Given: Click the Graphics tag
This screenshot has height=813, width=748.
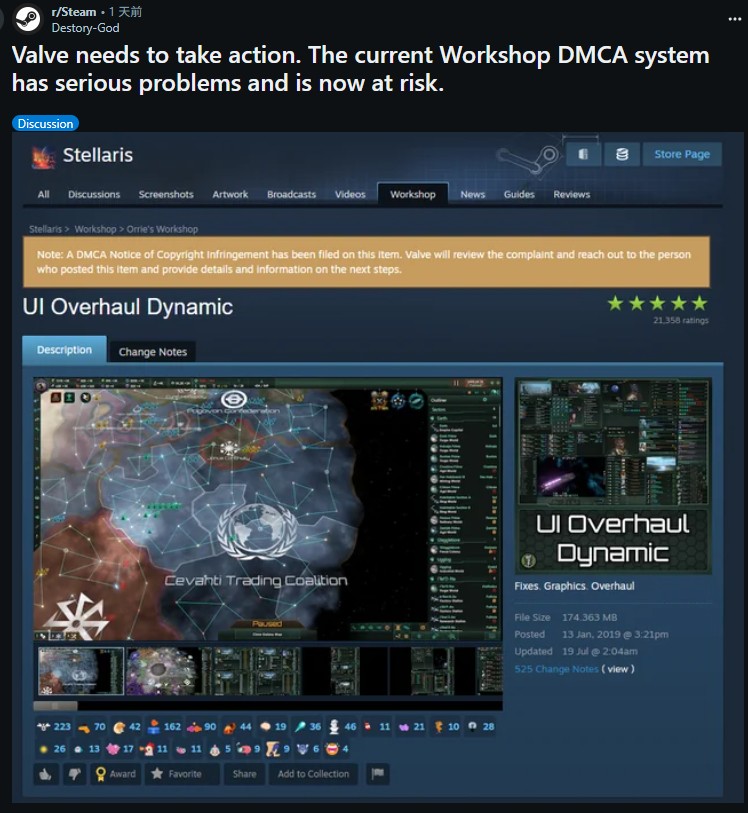Looking at the screenshot, I should coord(564,586).
